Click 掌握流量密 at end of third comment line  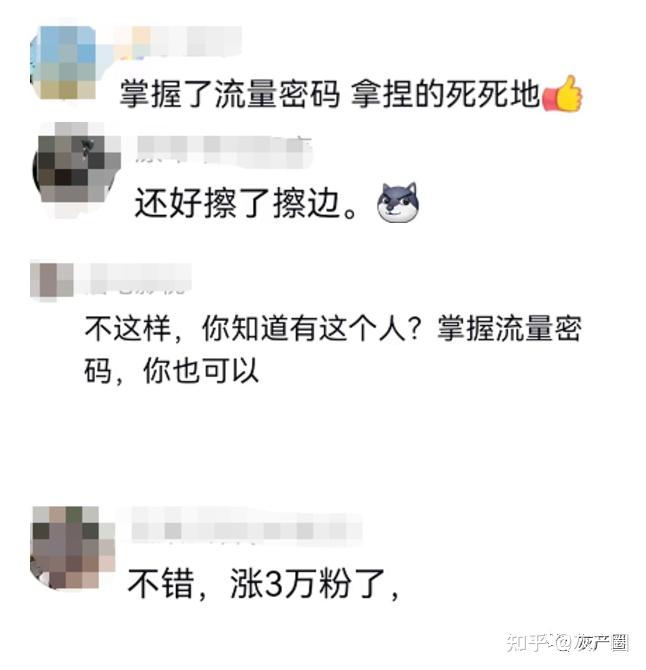click(x=509, y=329)
